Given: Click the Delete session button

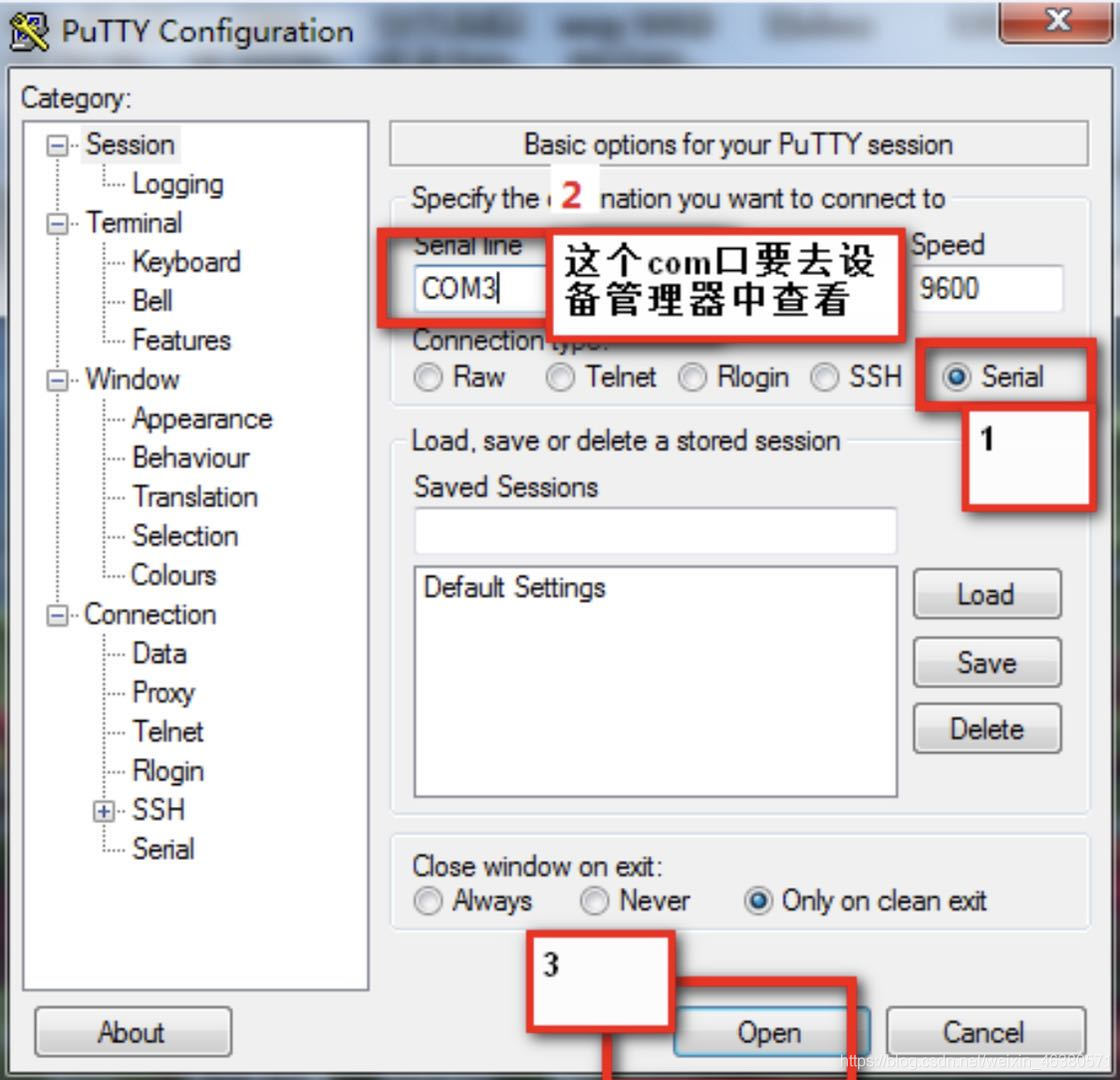Looking at the screenshot, I should [x=986, y=729].
